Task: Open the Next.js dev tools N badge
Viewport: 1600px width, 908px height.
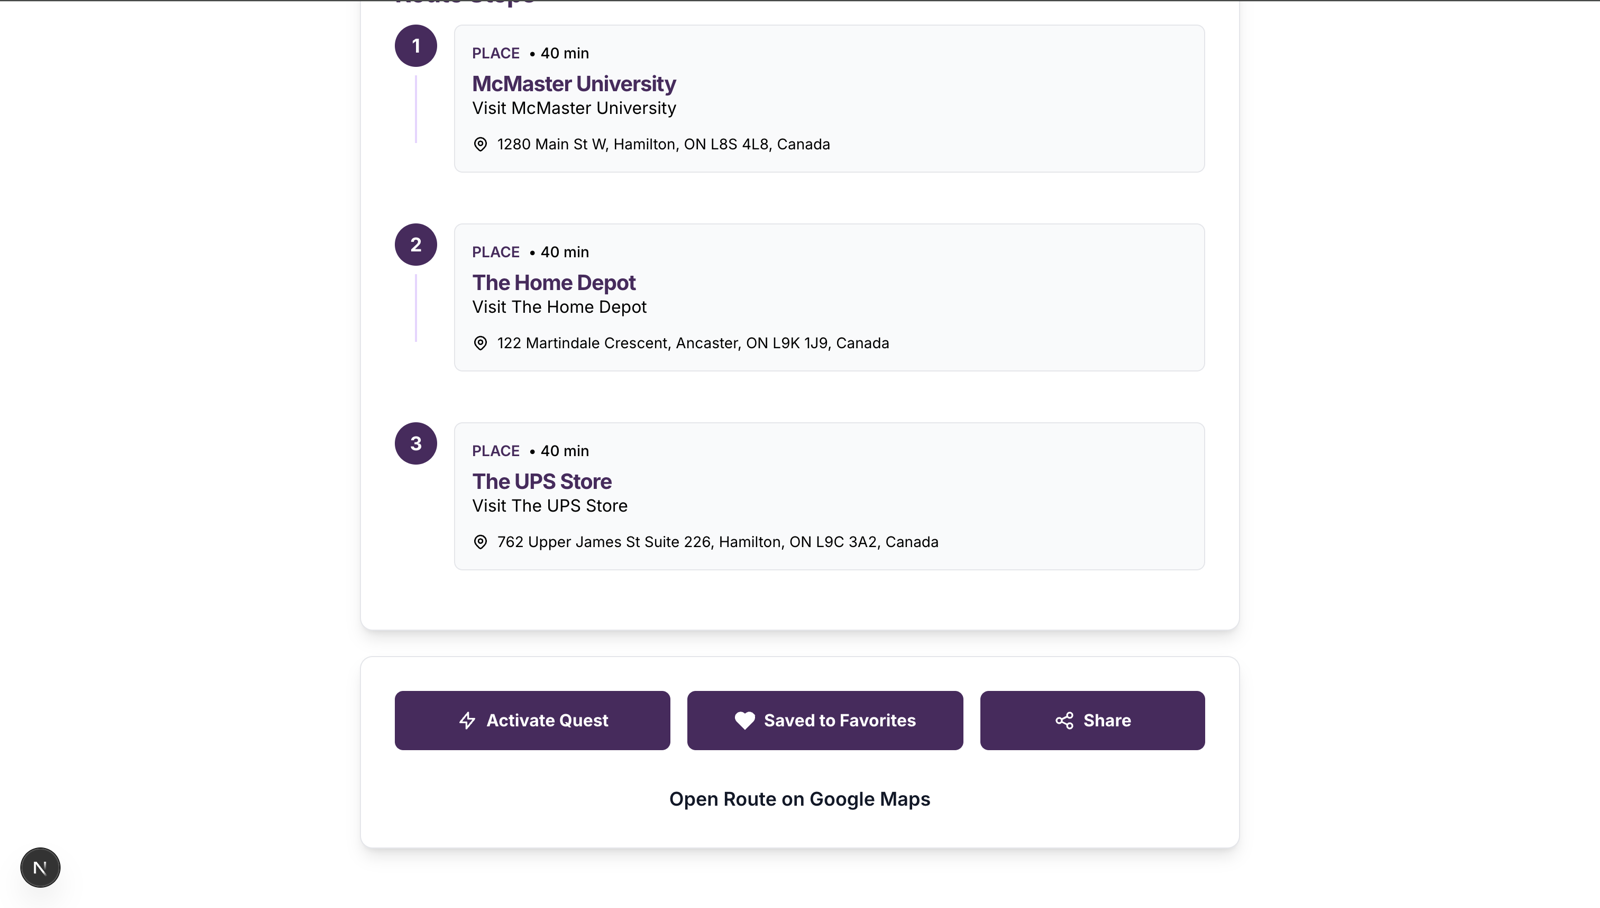Action: 40,867
